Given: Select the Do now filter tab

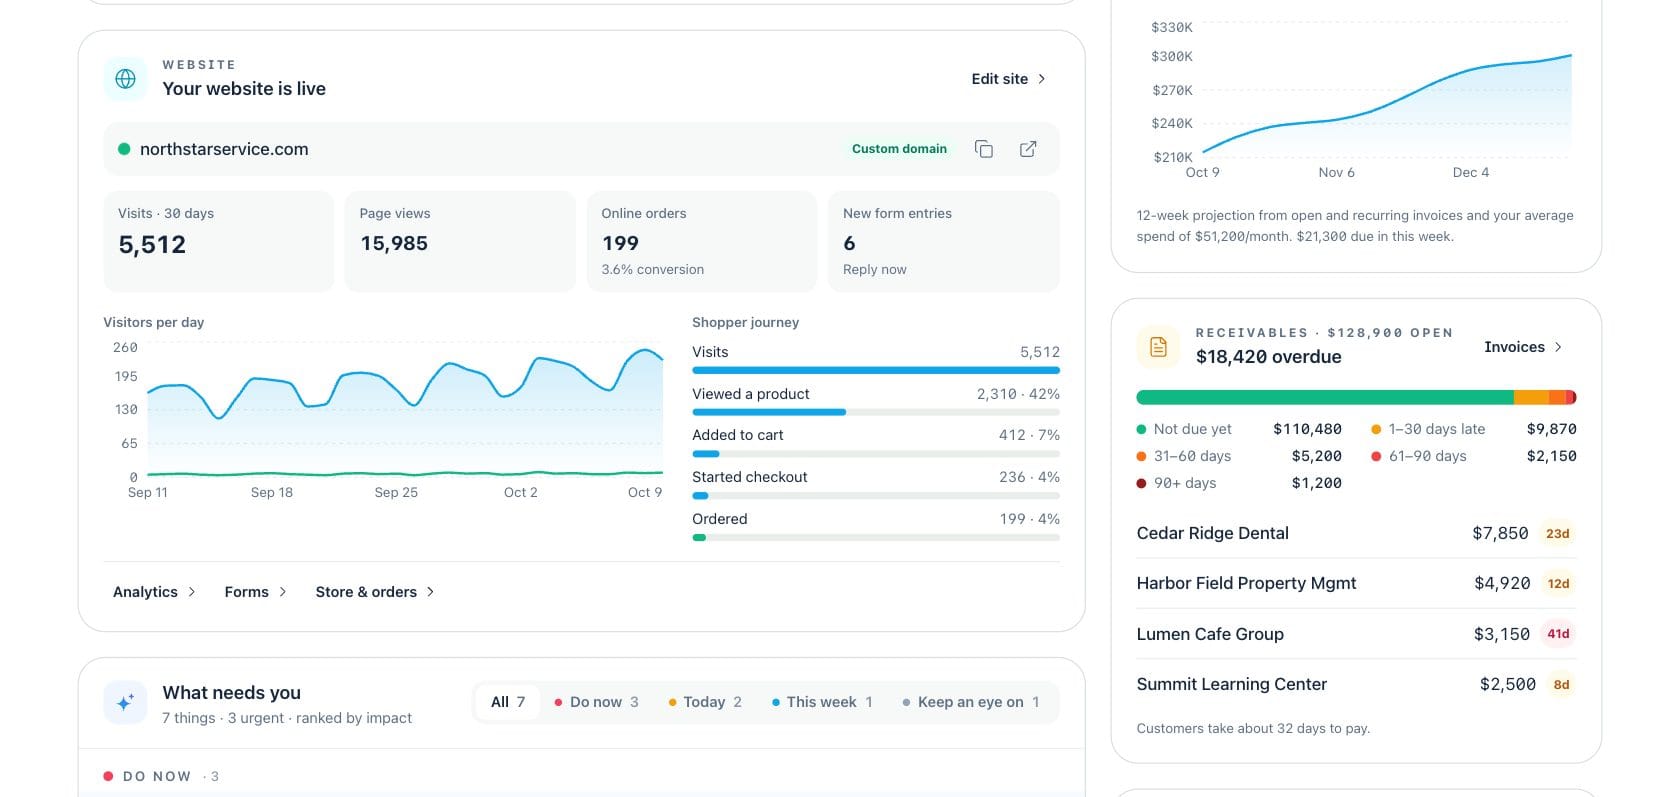Looking at the screenshot, I should [596, 702].
